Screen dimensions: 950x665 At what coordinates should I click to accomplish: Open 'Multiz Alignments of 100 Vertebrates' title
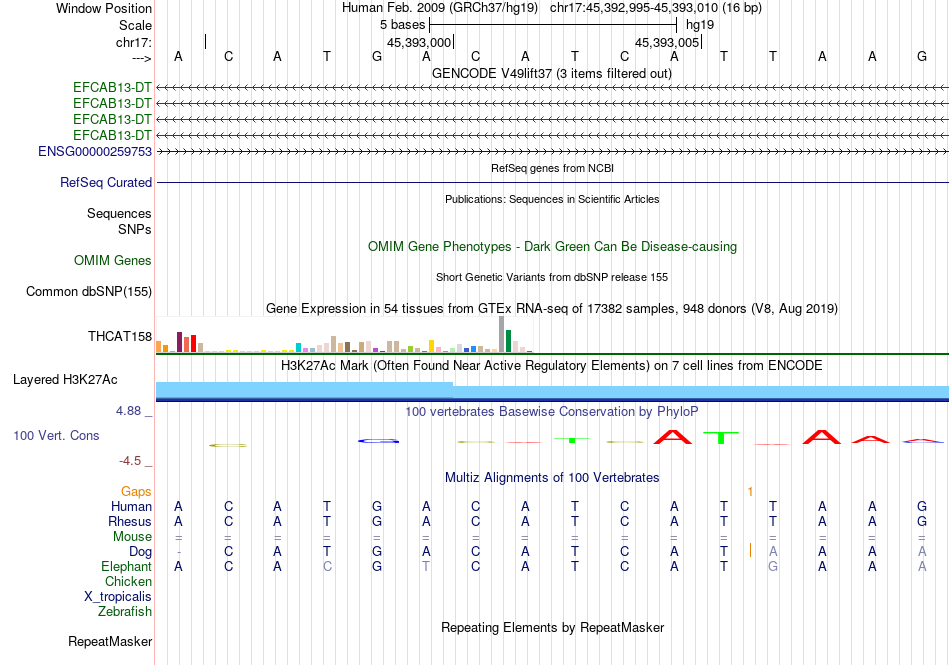coord(552,477)
